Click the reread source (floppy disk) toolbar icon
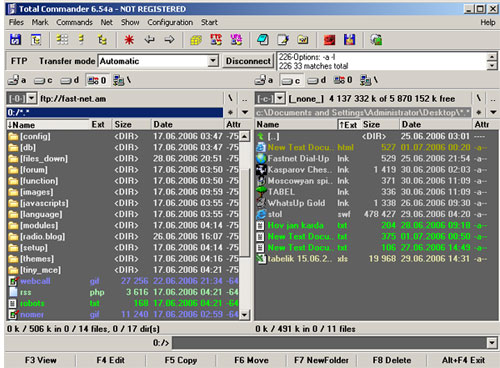Viewport: 500px width, 368px height. [15, 40]
